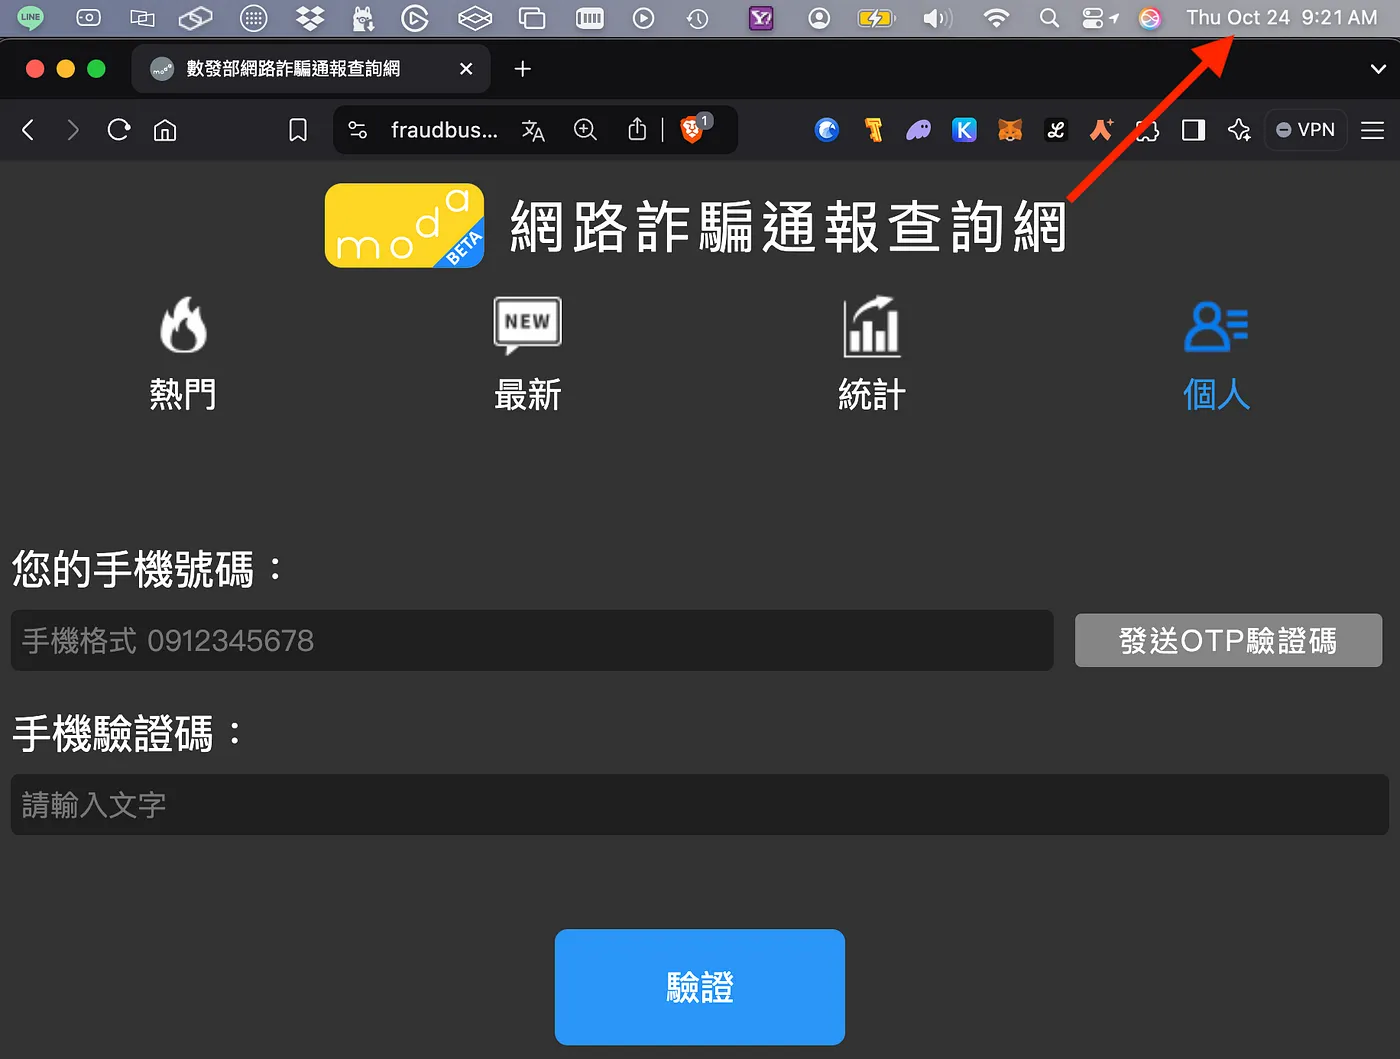Open the battery status in menu bar

875,18
